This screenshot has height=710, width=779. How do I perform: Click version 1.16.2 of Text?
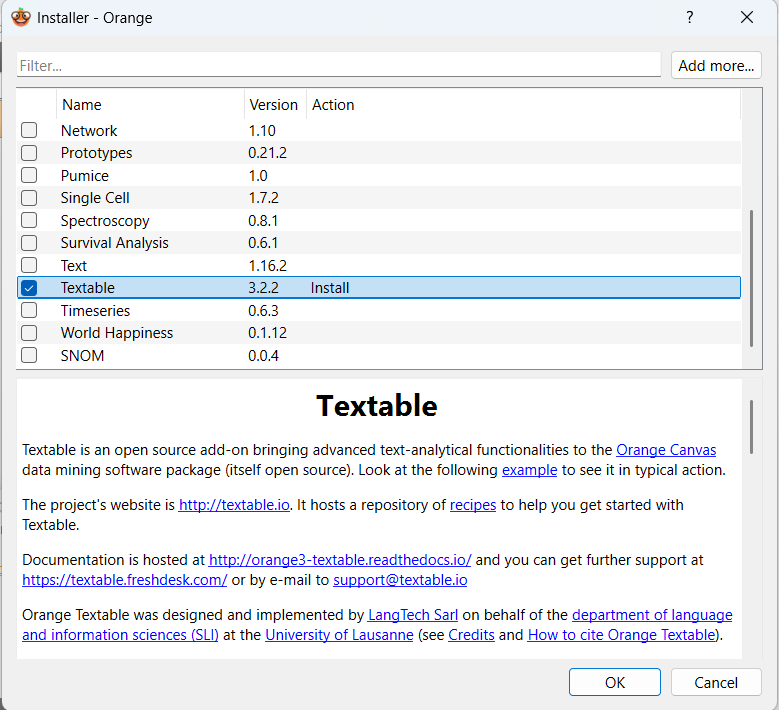[267, 265]
